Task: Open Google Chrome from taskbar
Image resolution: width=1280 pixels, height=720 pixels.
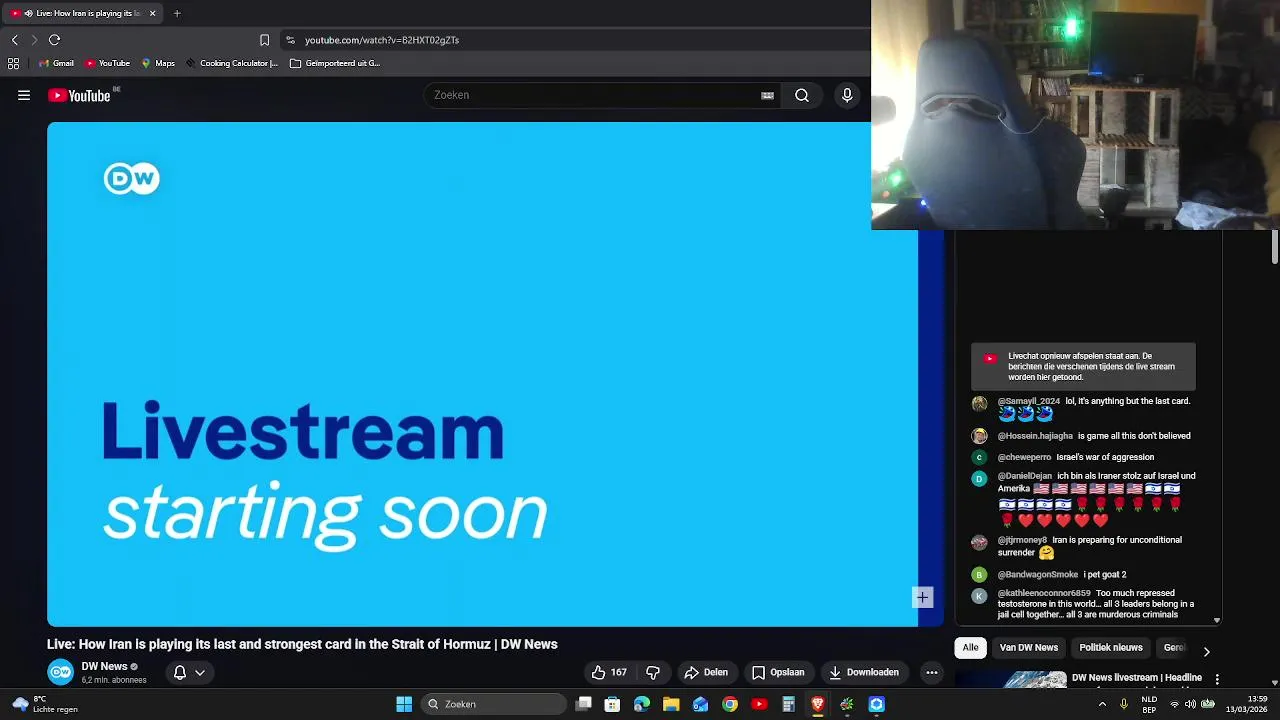Action: [x=730, y=704]
